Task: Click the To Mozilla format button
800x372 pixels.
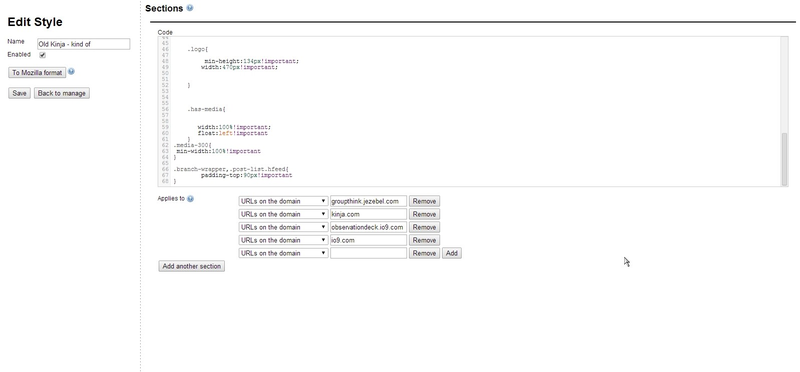Action: coord(37,72)
